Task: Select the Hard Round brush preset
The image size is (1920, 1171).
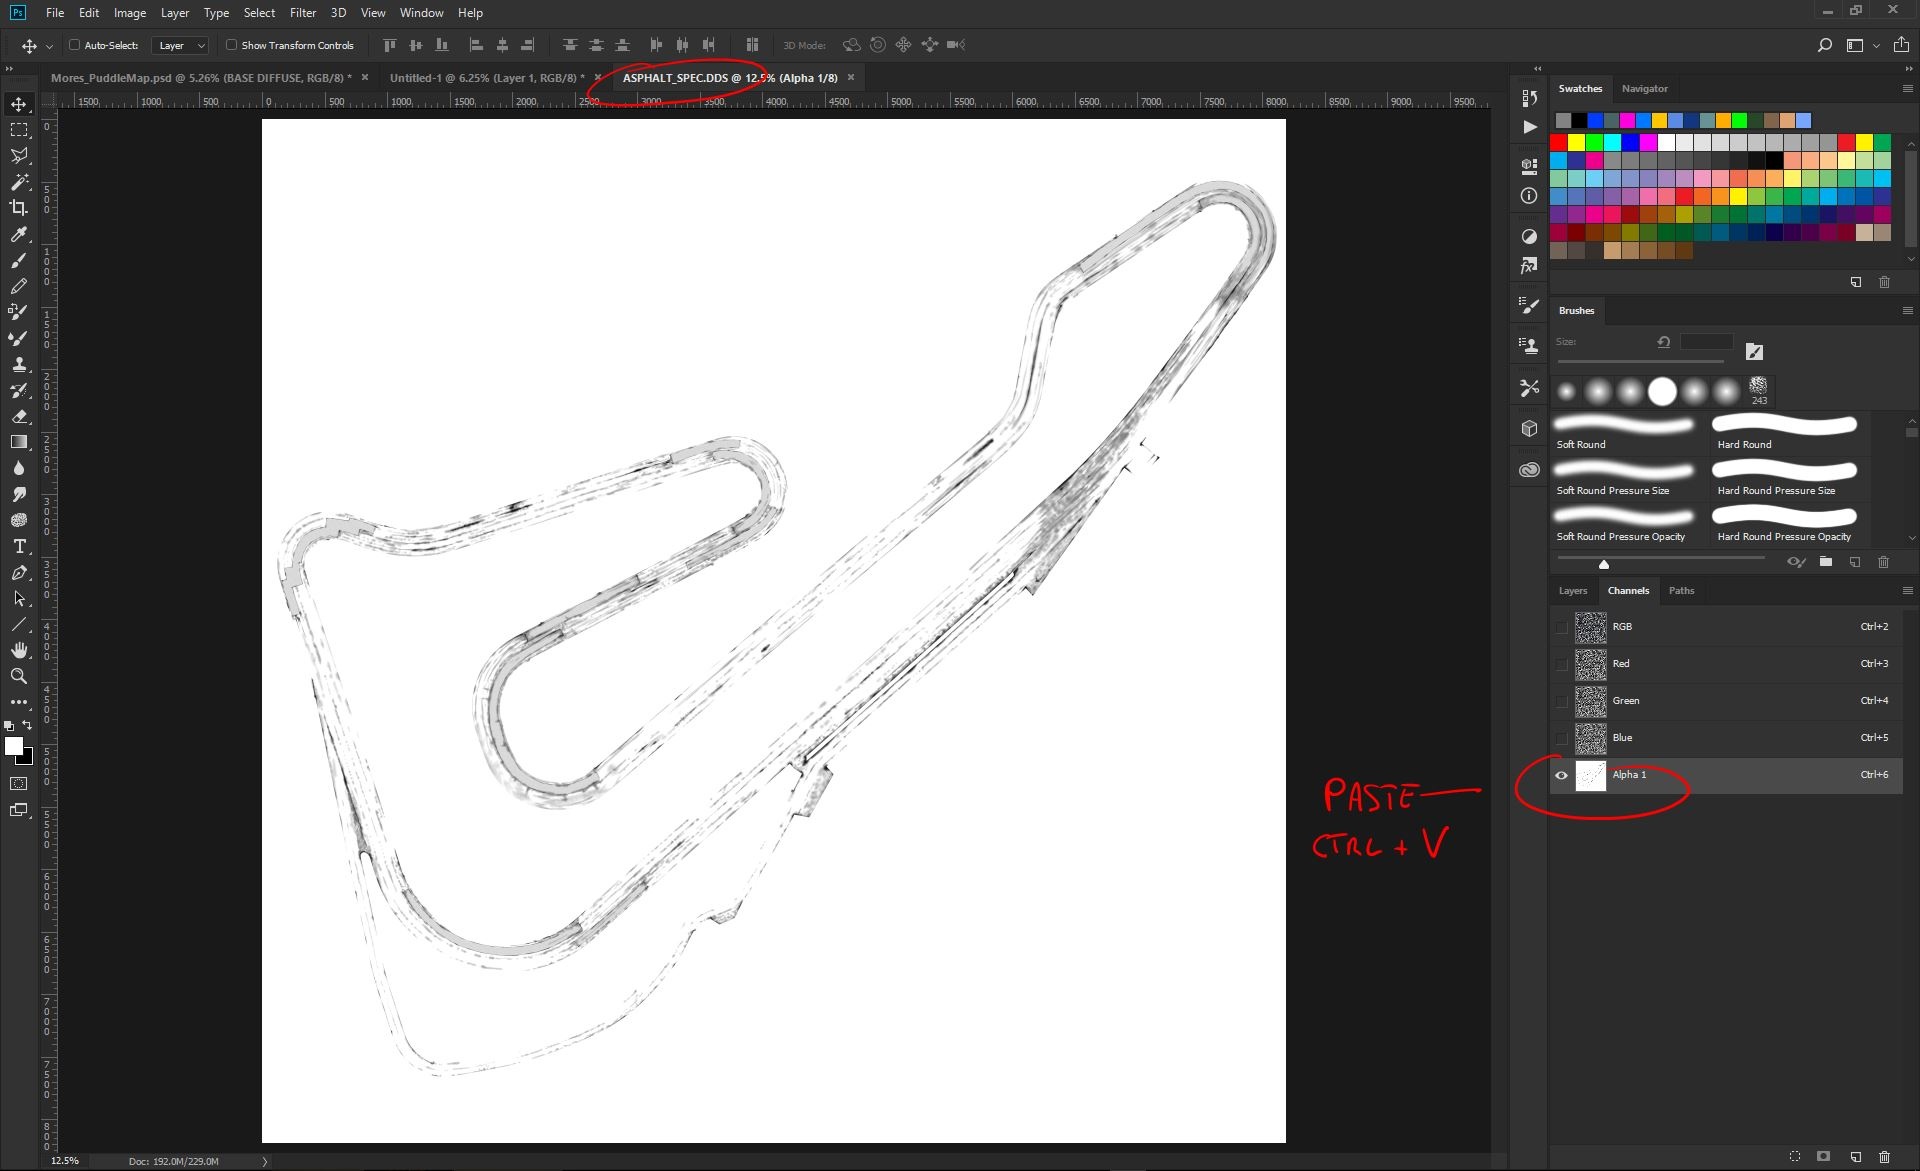Action: tap(1785, 432)
